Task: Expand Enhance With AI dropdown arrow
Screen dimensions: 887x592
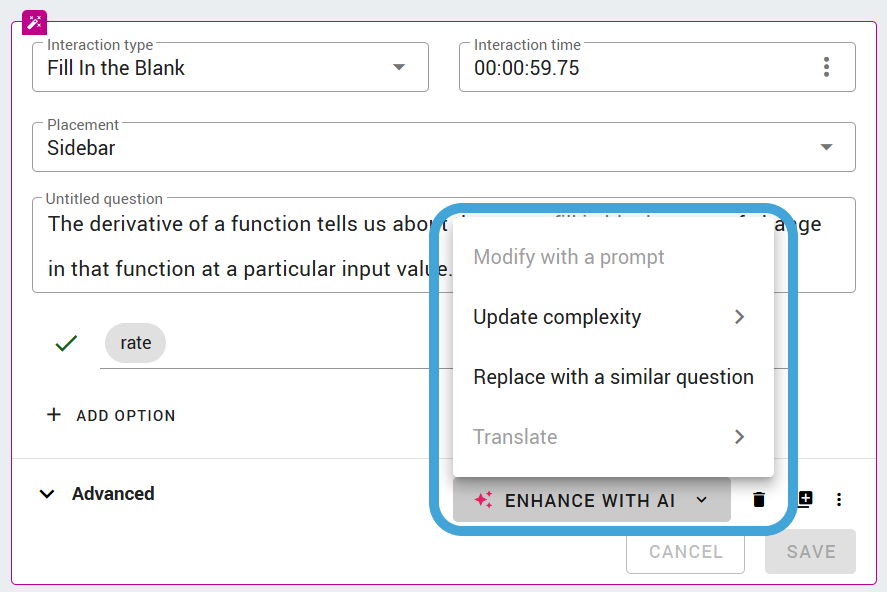Action: point(701,500)
